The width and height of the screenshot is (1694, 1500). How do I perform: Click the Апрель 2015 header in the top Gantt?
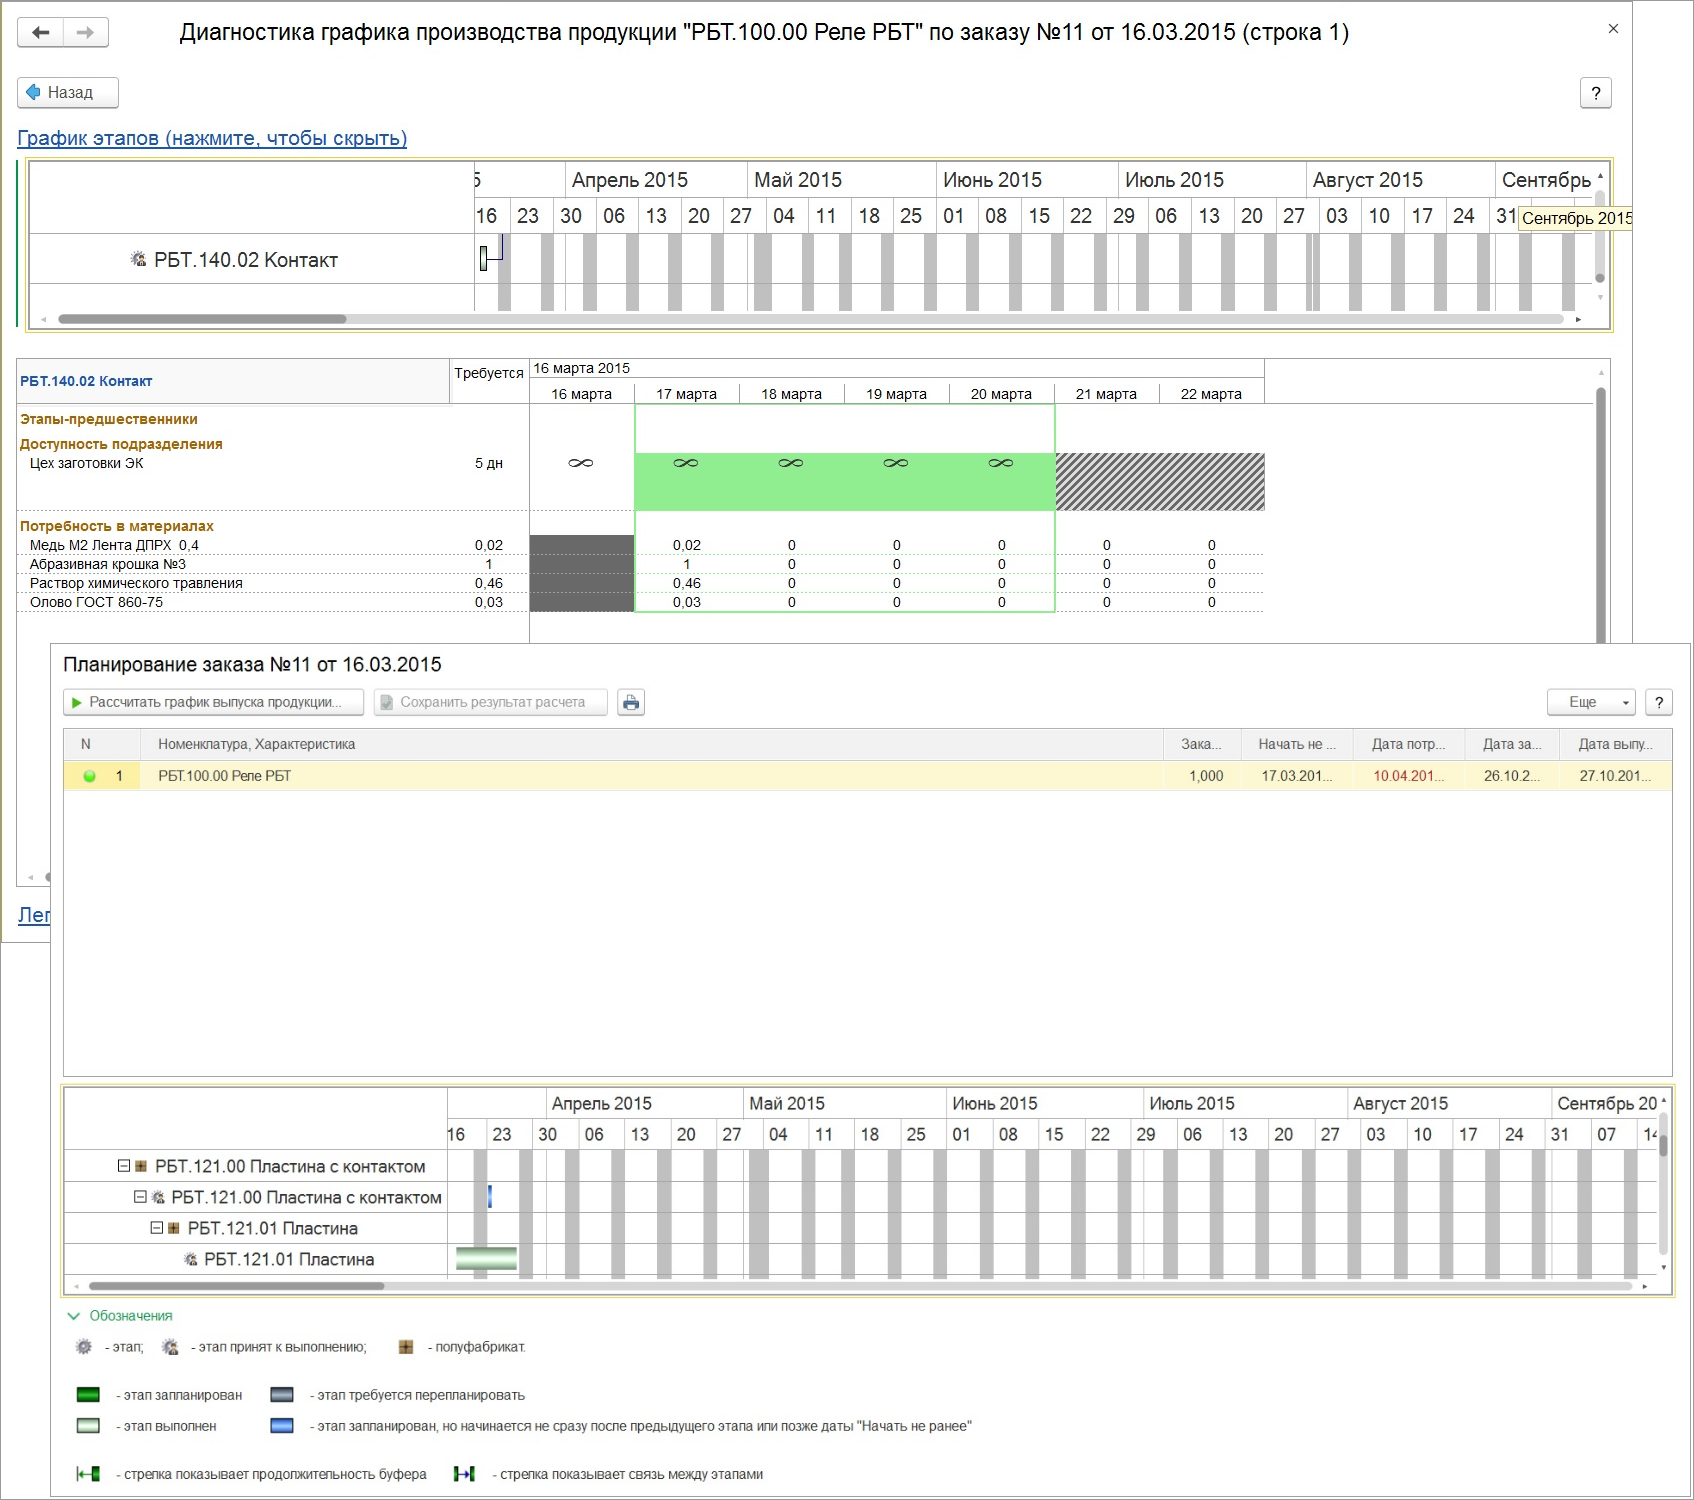(x=630, y=180)
